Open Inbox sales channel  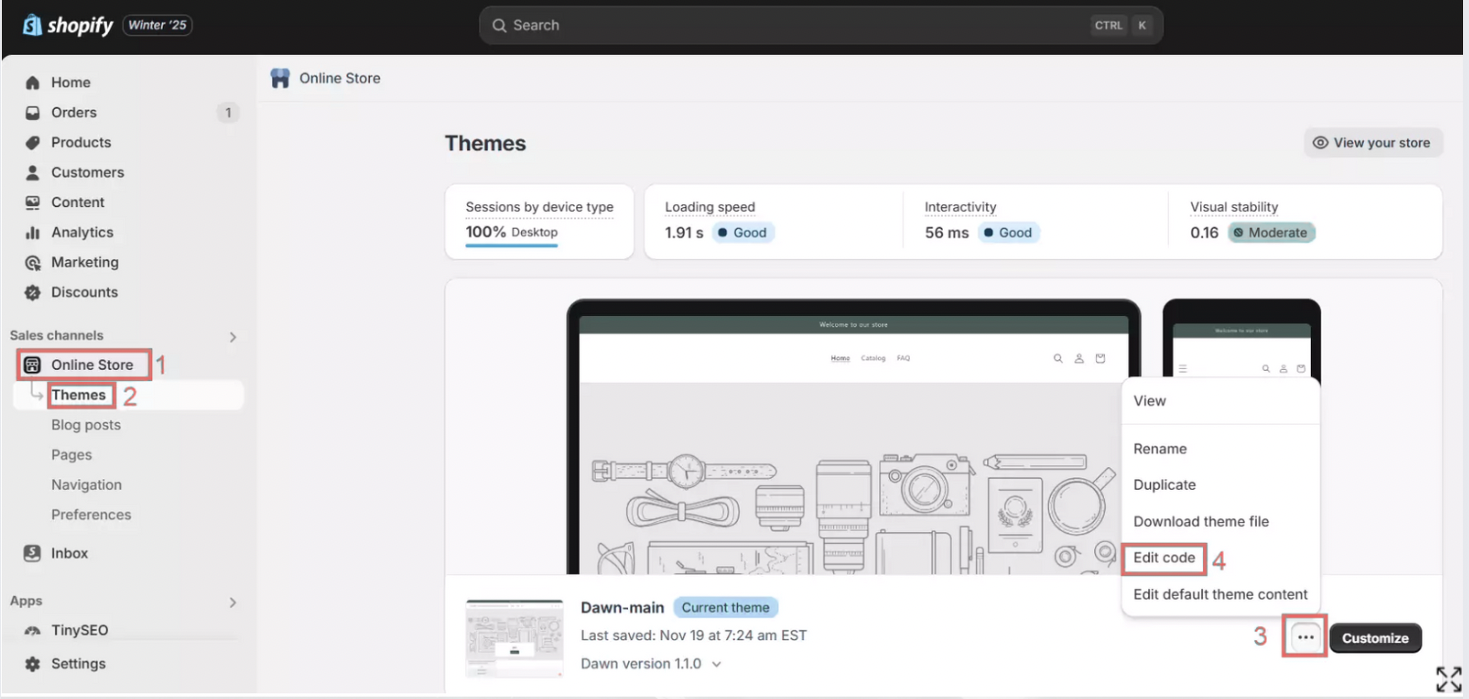click(70, 552)
